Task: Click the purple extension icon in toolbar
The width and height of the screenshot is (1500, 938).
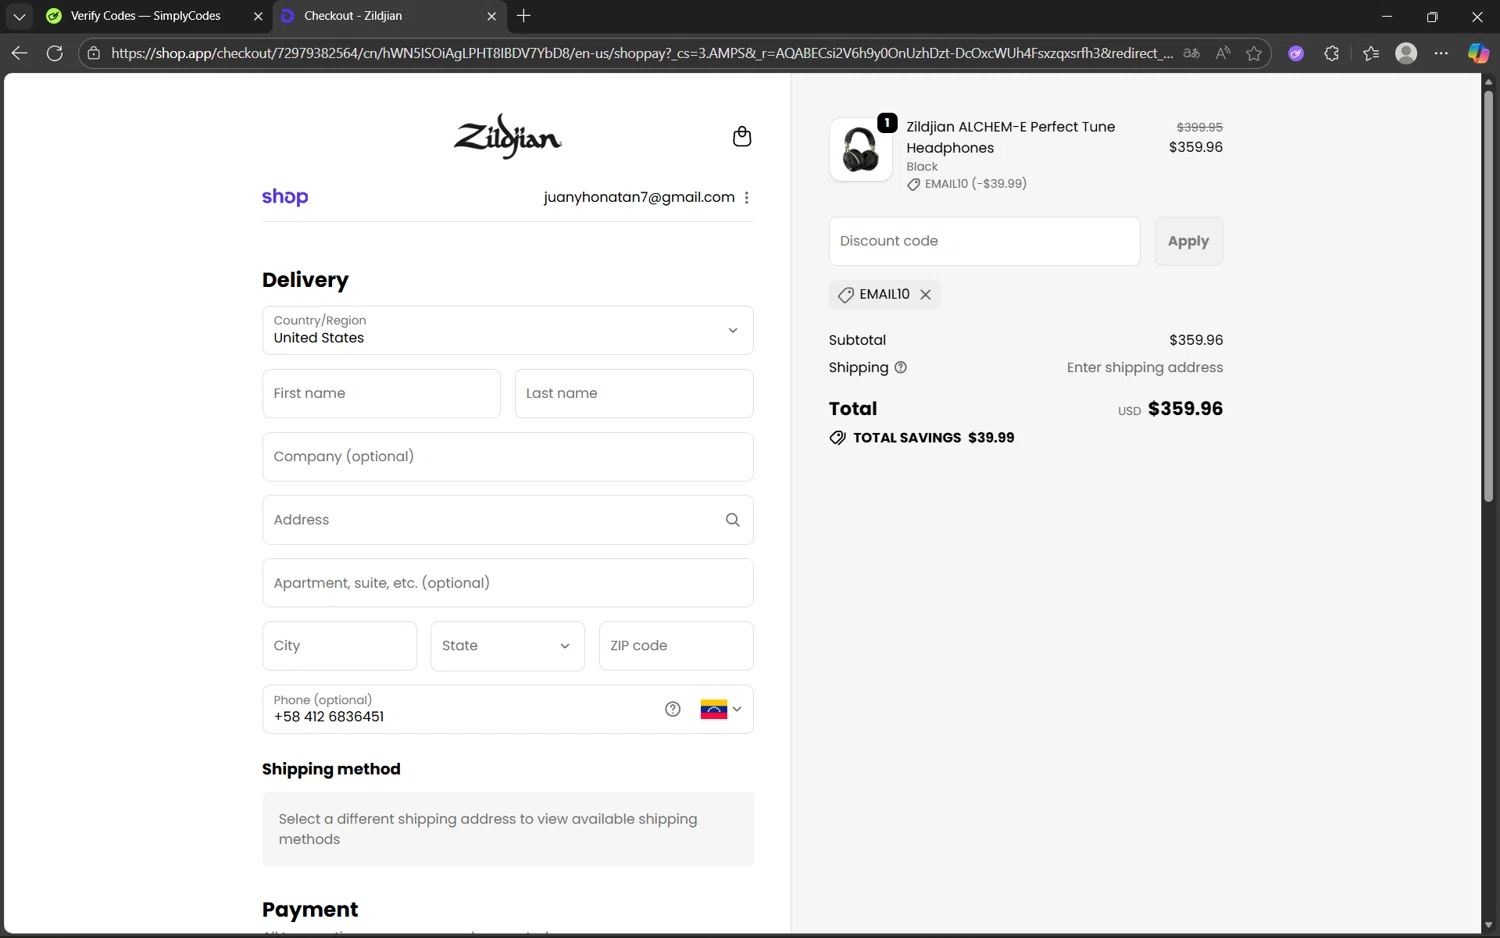Action: [x=1296, y=53]
